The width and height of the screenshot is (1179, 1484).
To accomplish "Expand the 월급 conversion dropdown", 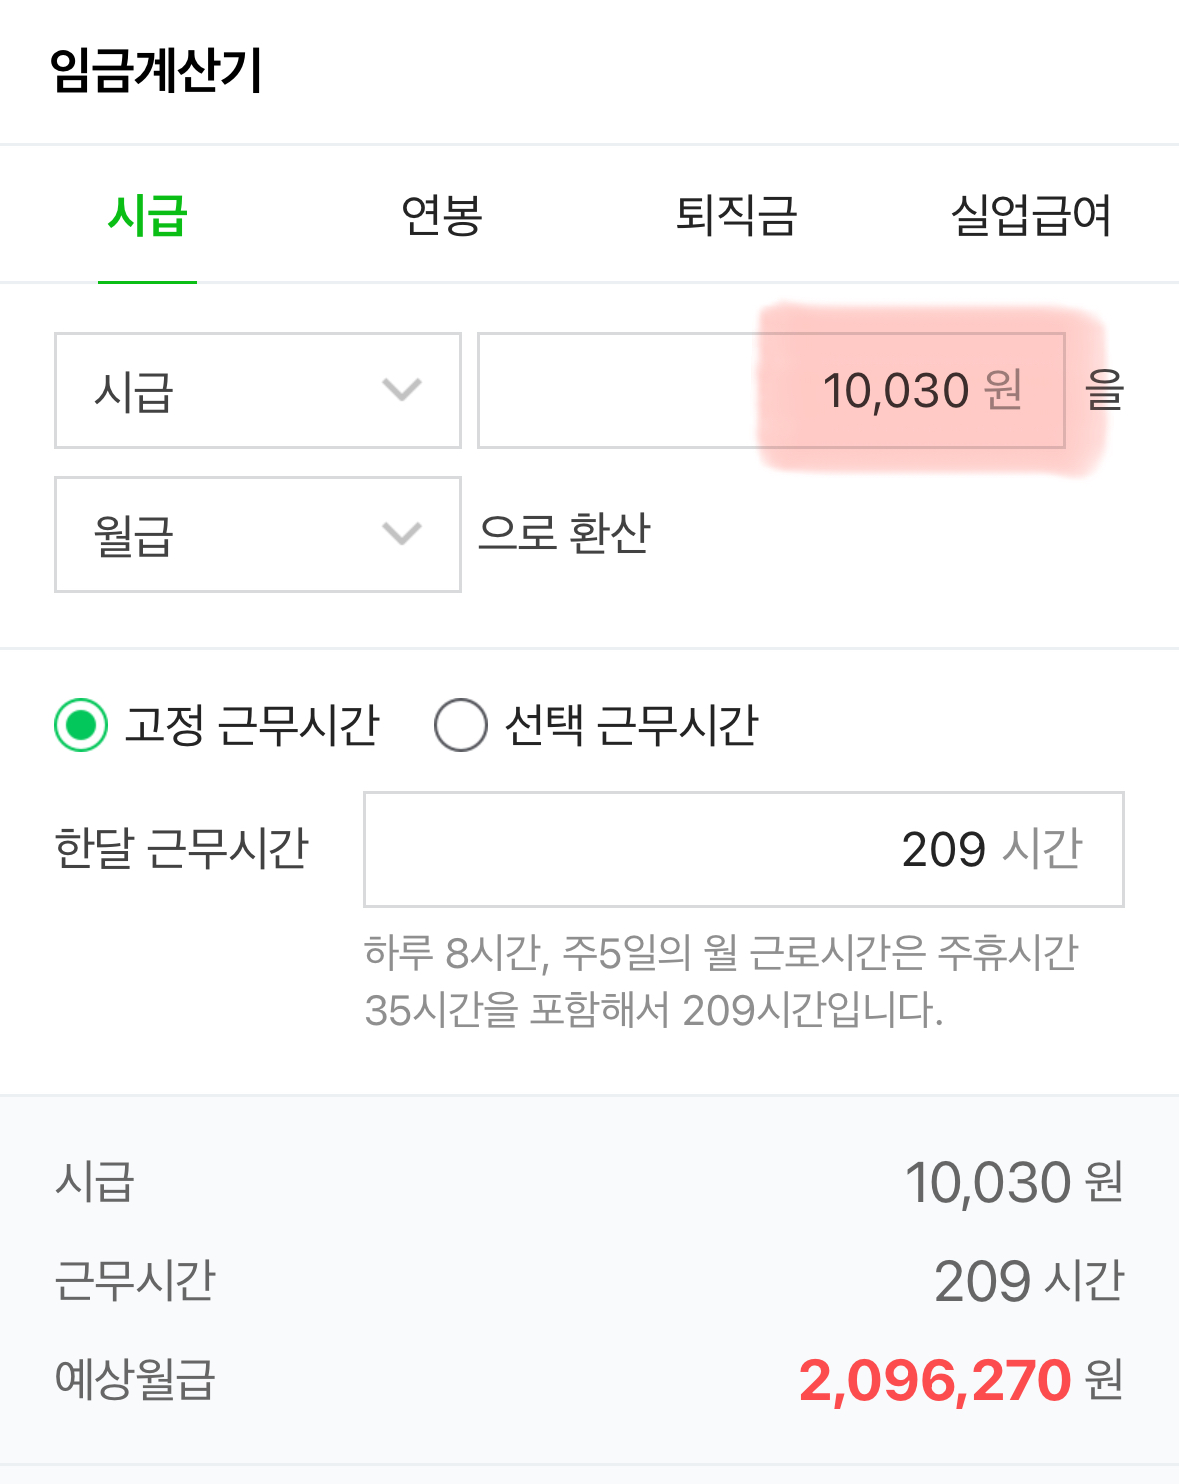I will 257,533.
